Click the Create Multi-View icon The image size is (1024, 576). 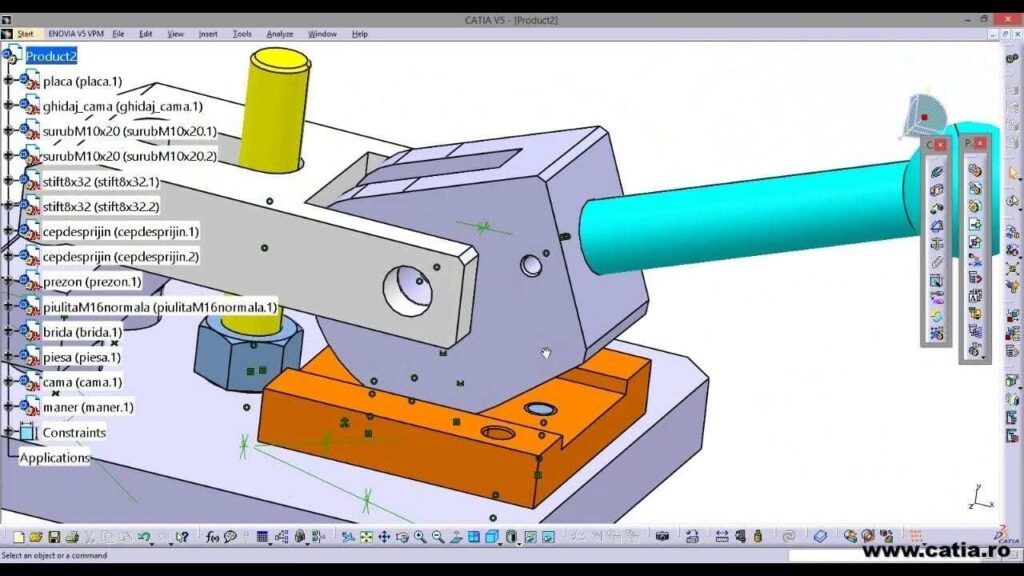(x=473, y=537)
